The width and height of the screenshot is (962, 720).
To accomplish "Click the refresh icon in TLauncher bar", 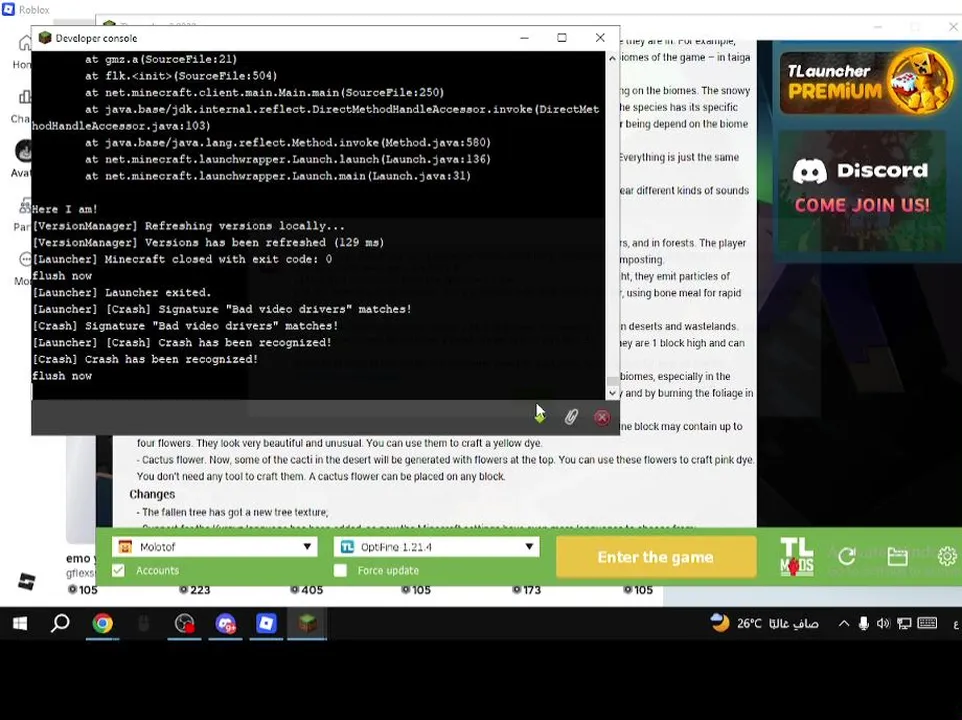I will [847, 556].
